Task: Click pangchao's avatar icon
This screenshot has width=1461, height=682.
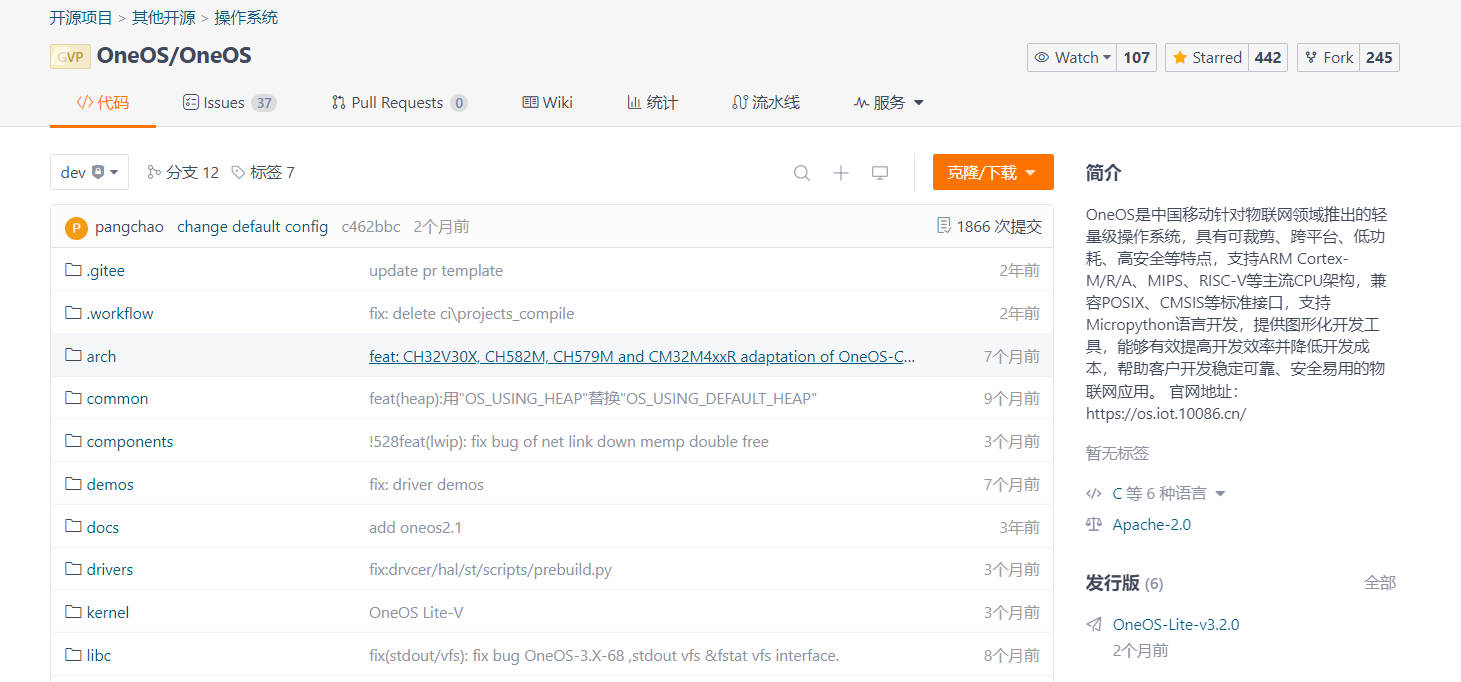Action: tap(76, 227)
